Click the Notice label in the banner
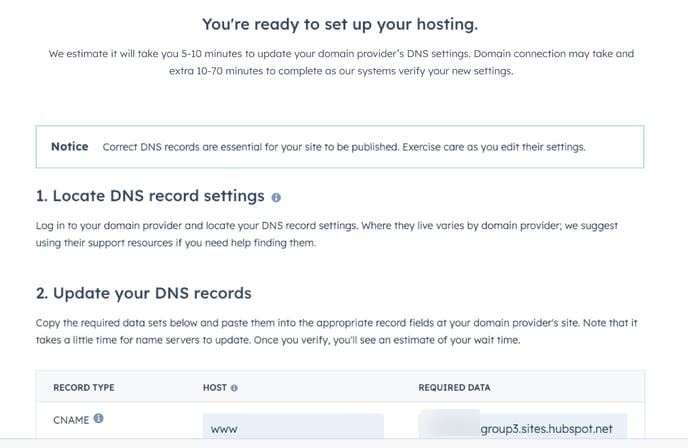Image resolution: width=688 pixels, height=448 pixels. coord(70,147)
